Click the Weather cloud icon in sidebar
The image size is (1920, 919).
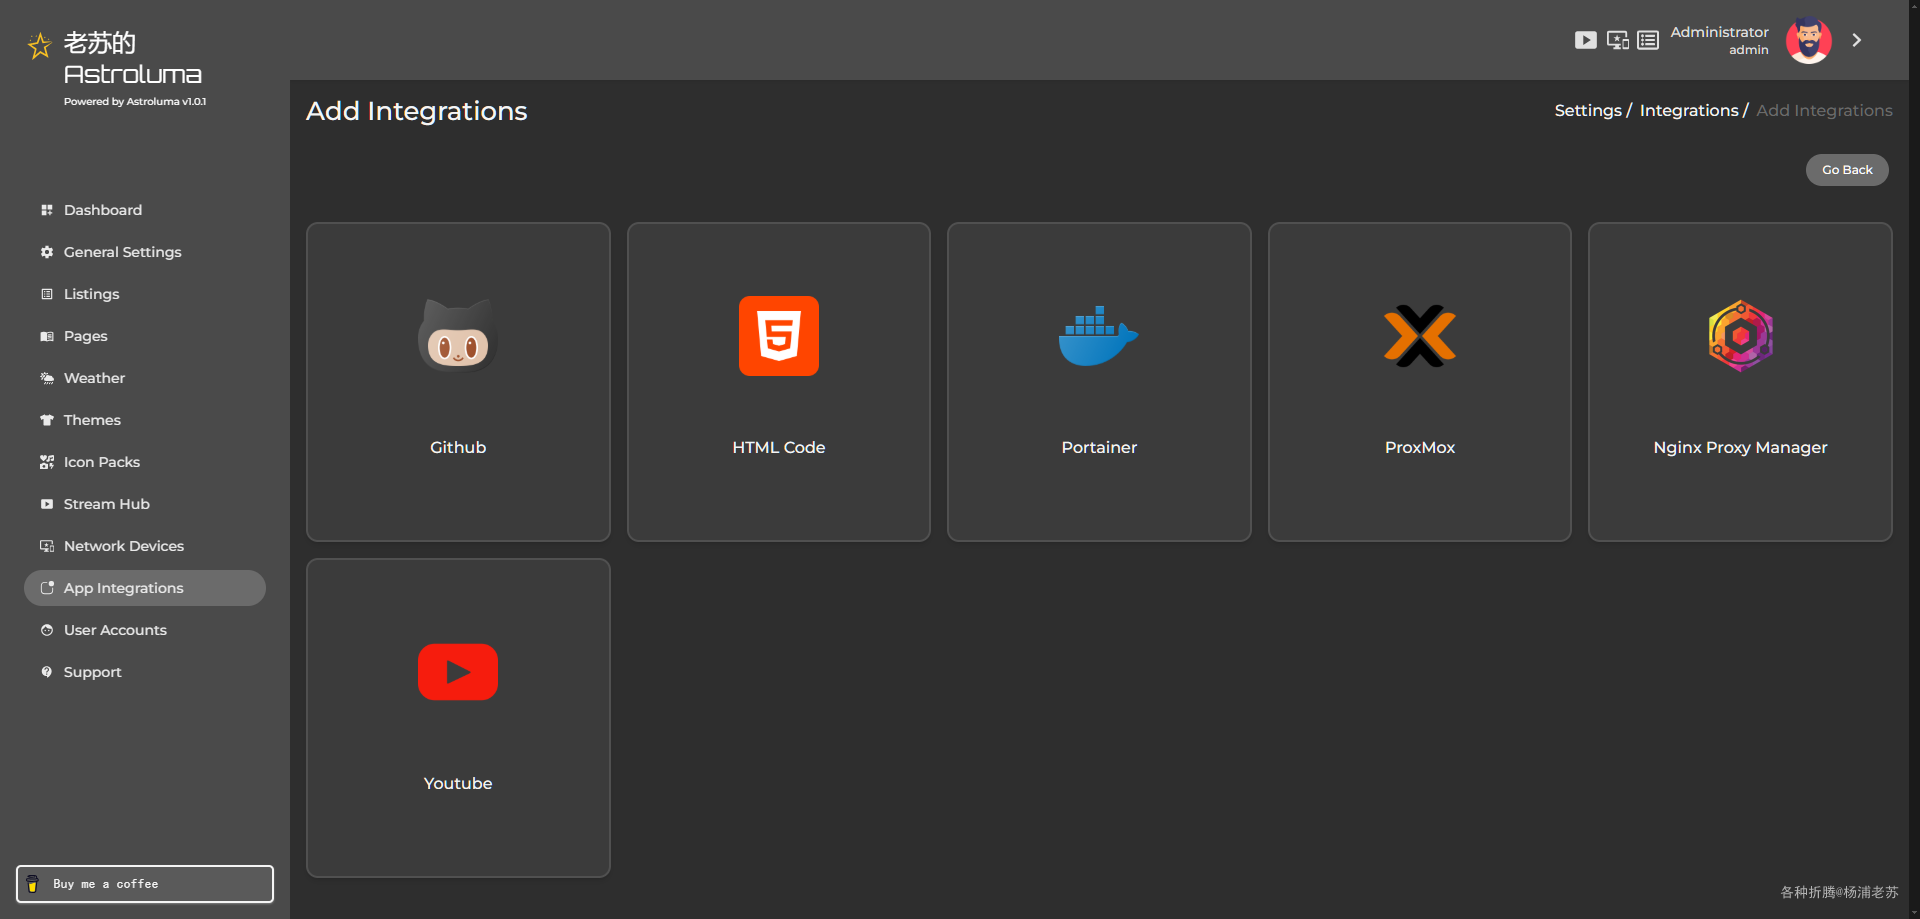pyautogui.click(x=47, y=378)
